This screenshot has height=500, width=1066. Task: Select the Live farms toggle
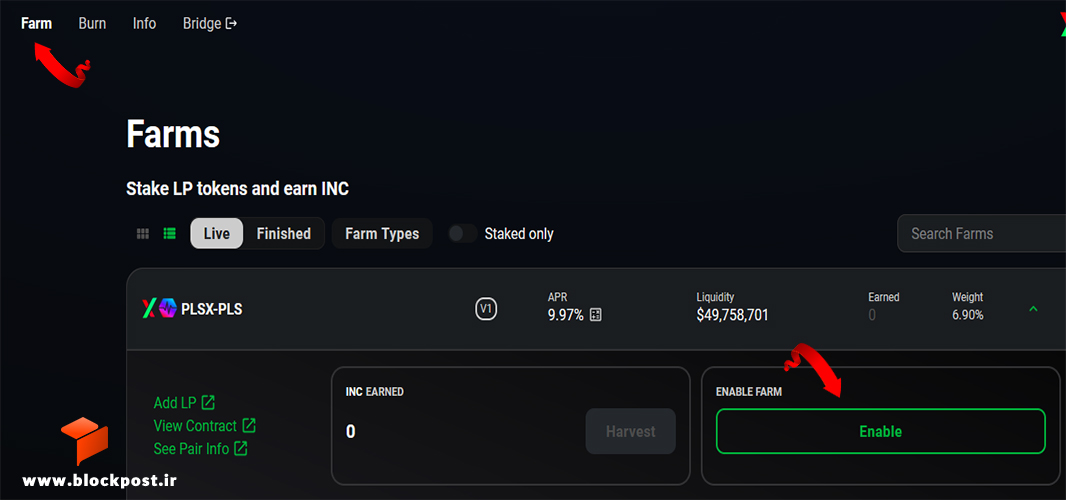pyautogui.click(x=217, y=233)
